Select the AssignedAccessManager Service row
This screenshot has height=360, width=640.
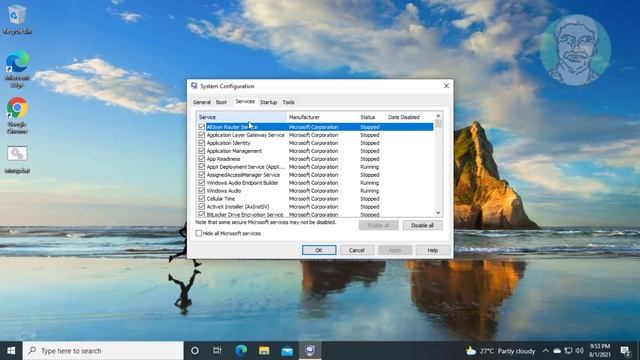[x=316, y=175]
